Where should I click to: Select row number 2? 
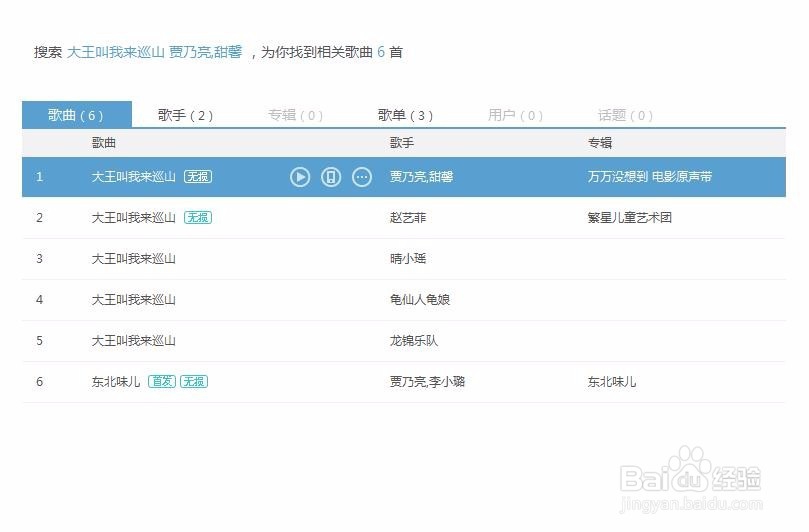[x=39, y=218]
